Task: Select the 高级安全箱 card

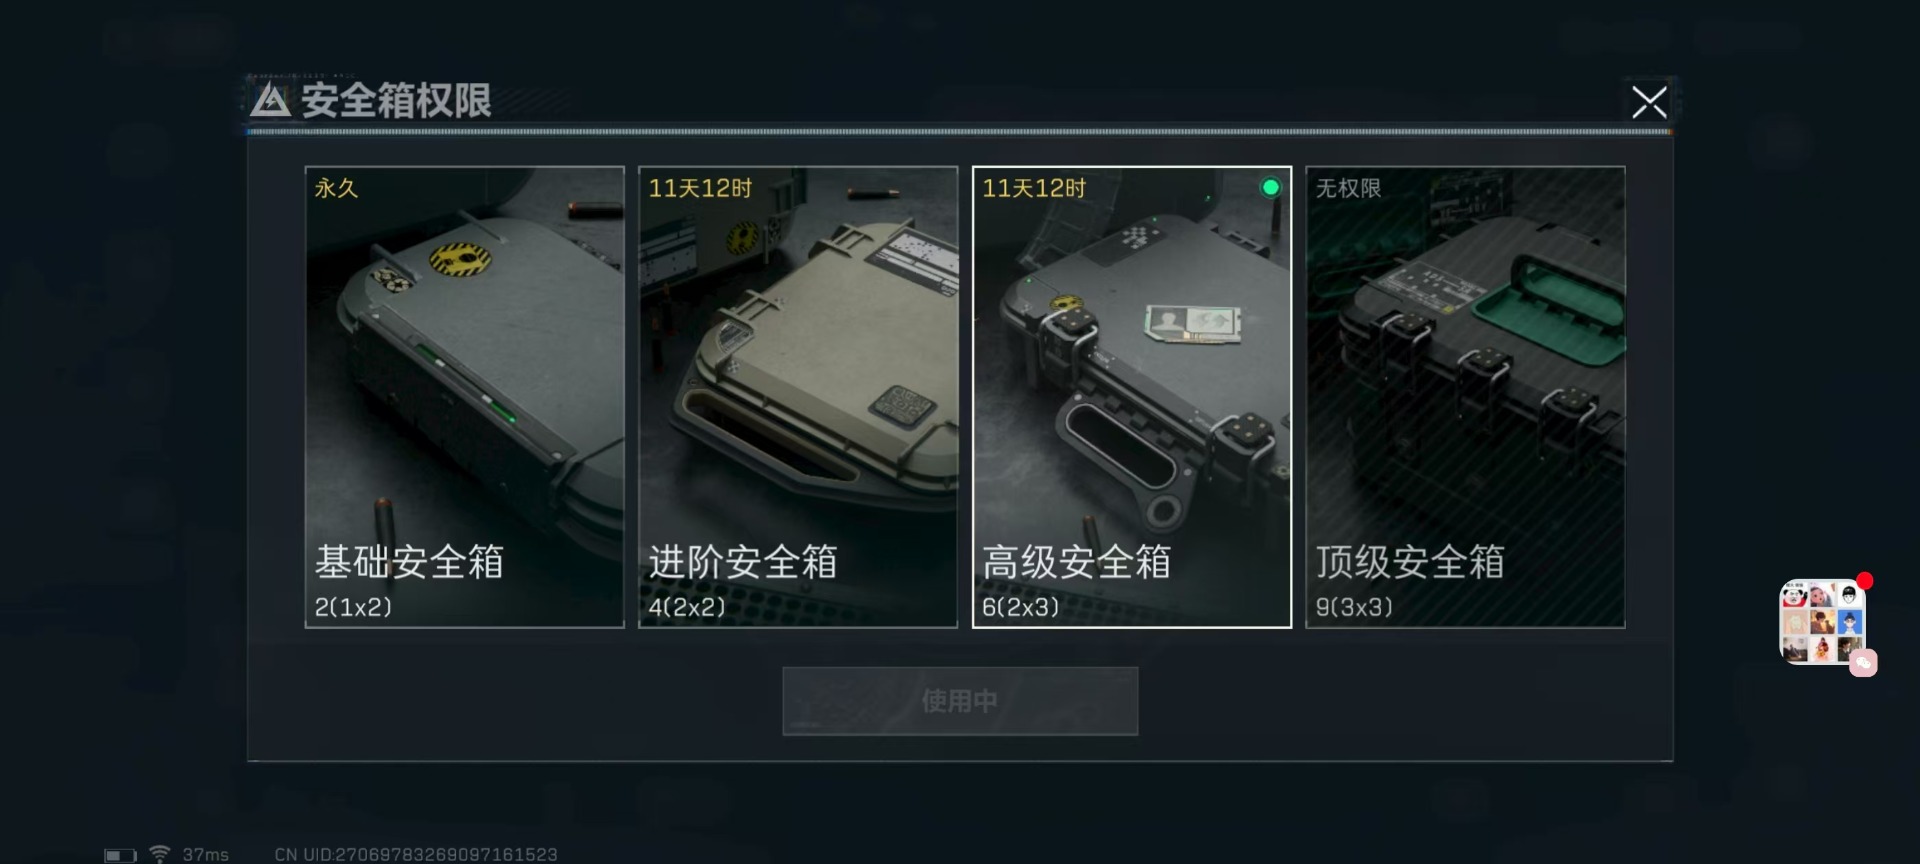Action: coord(1132,397)
